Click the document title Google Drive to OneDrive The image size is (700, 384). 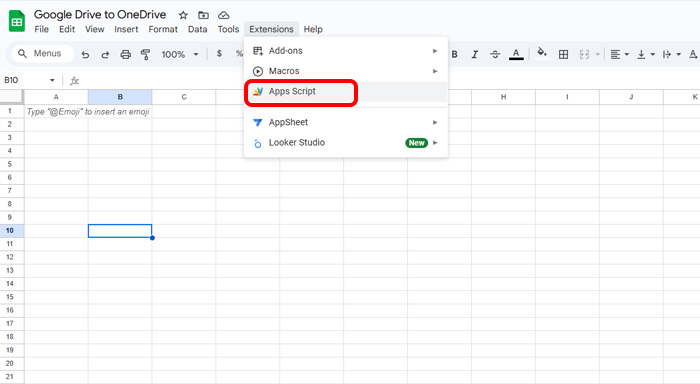point(100,15)
